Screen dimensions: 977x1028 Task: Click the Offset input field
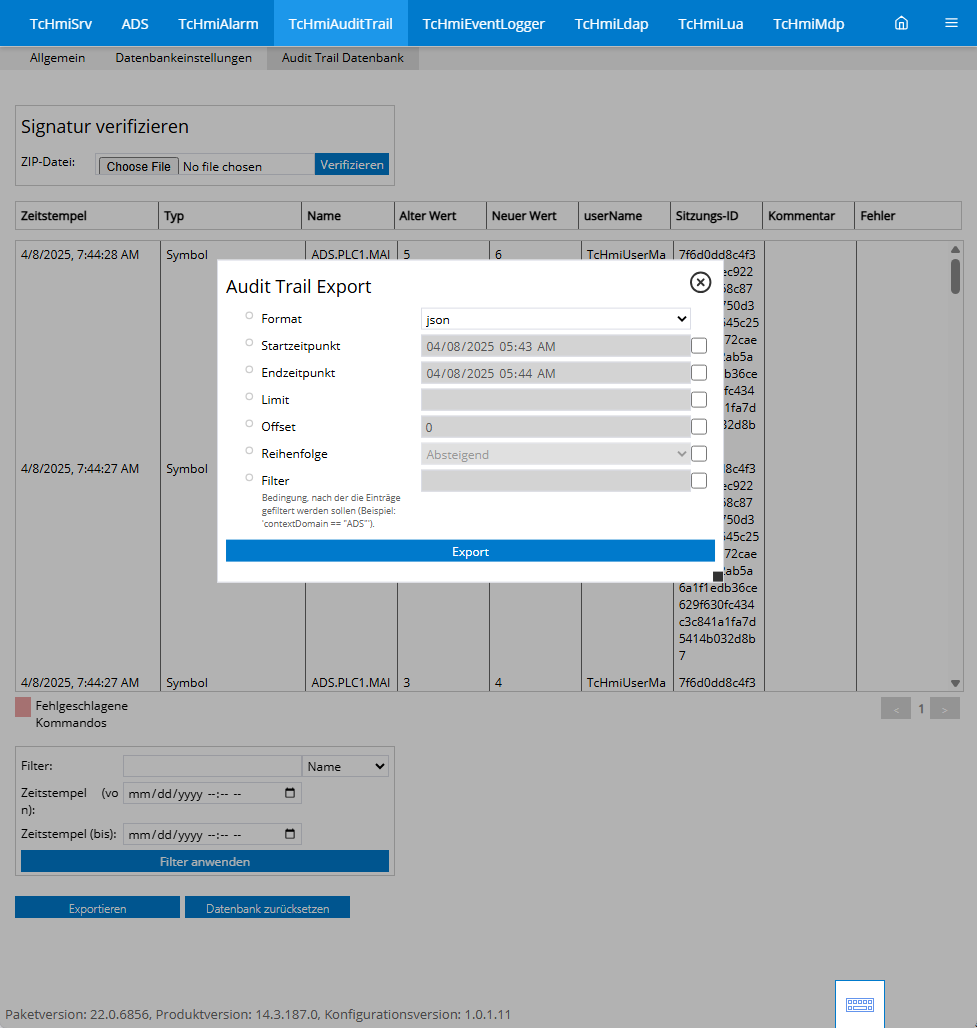point(555,427)
